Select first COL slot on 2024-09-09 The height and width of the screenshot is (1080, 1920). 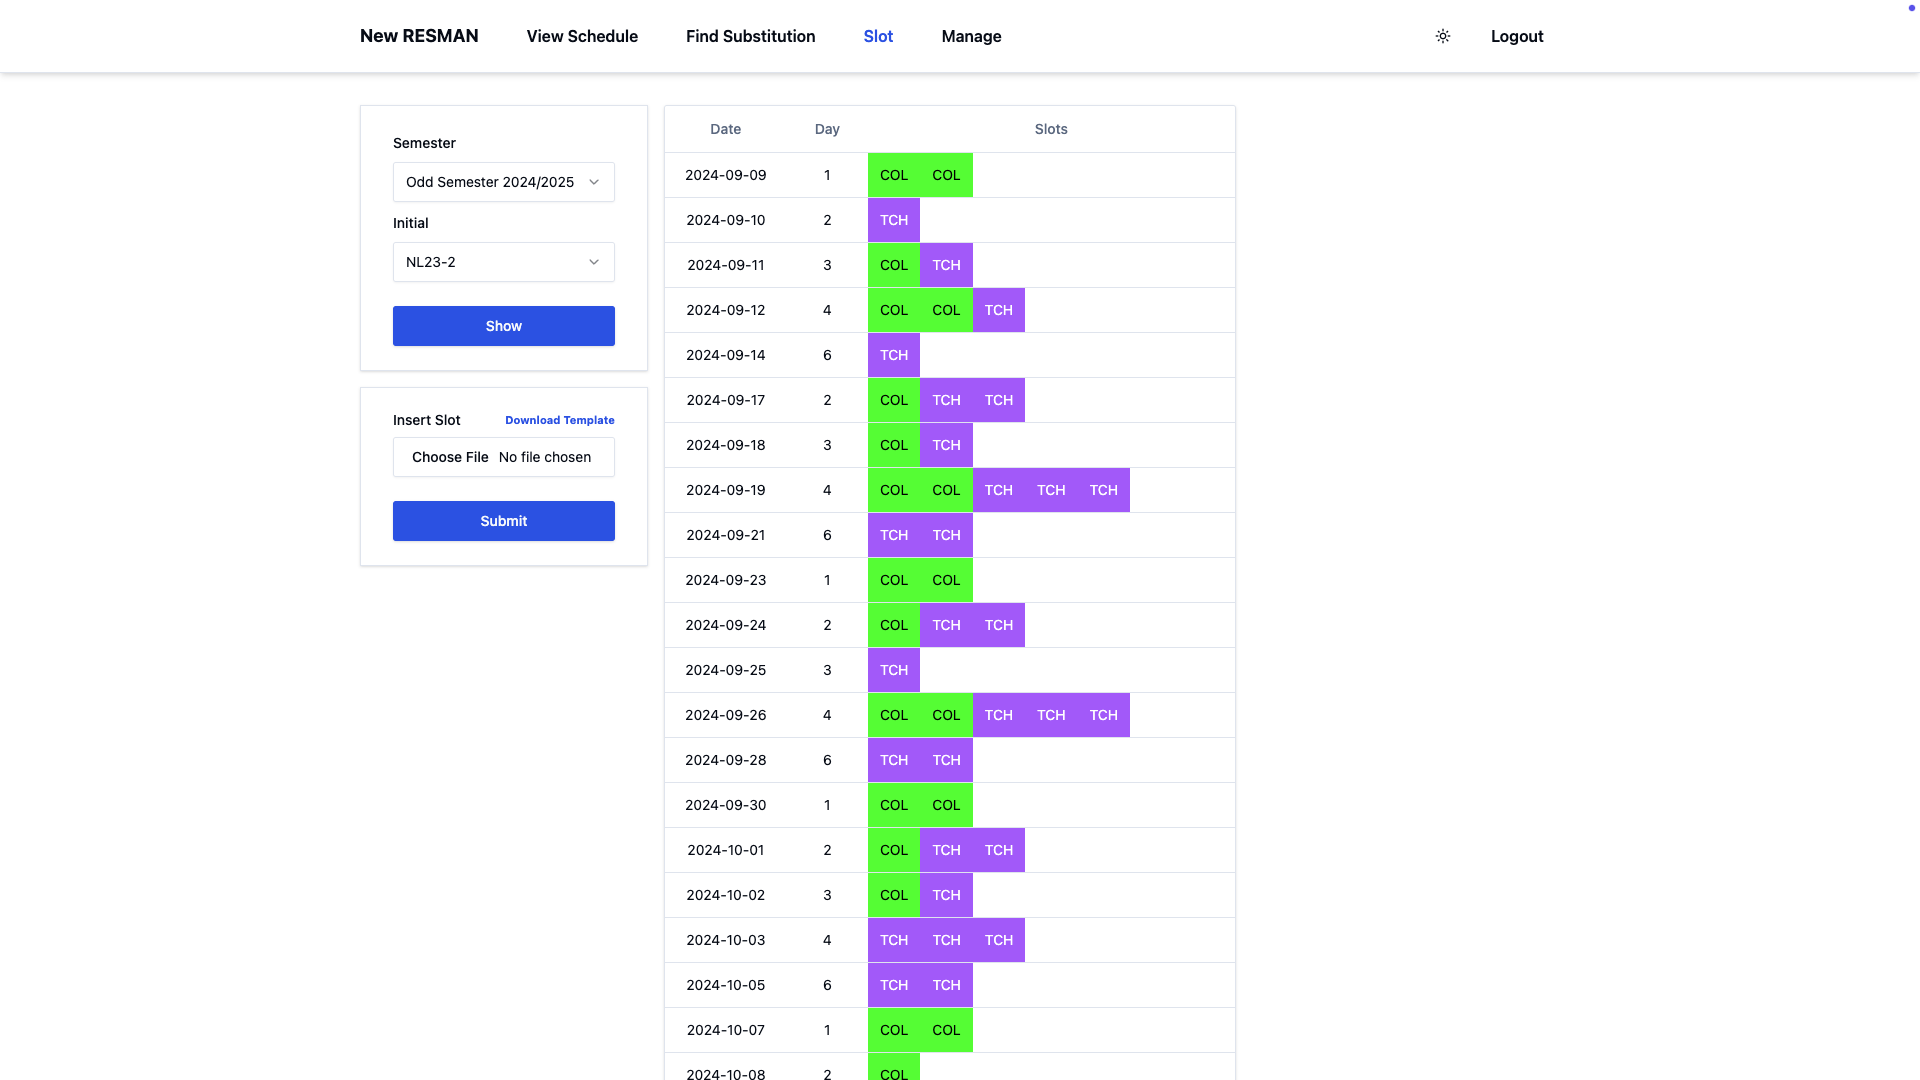[x=893, y=175]
